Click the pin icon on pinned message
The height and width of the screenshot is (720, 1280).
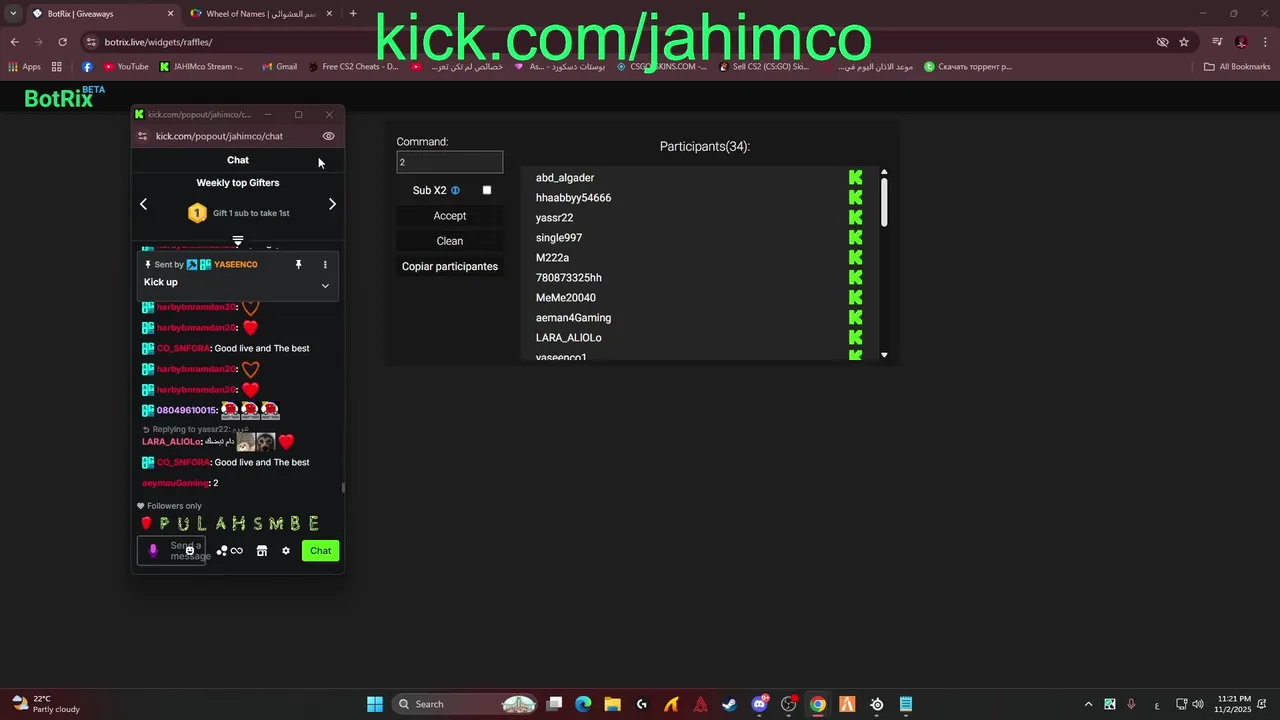298,265
